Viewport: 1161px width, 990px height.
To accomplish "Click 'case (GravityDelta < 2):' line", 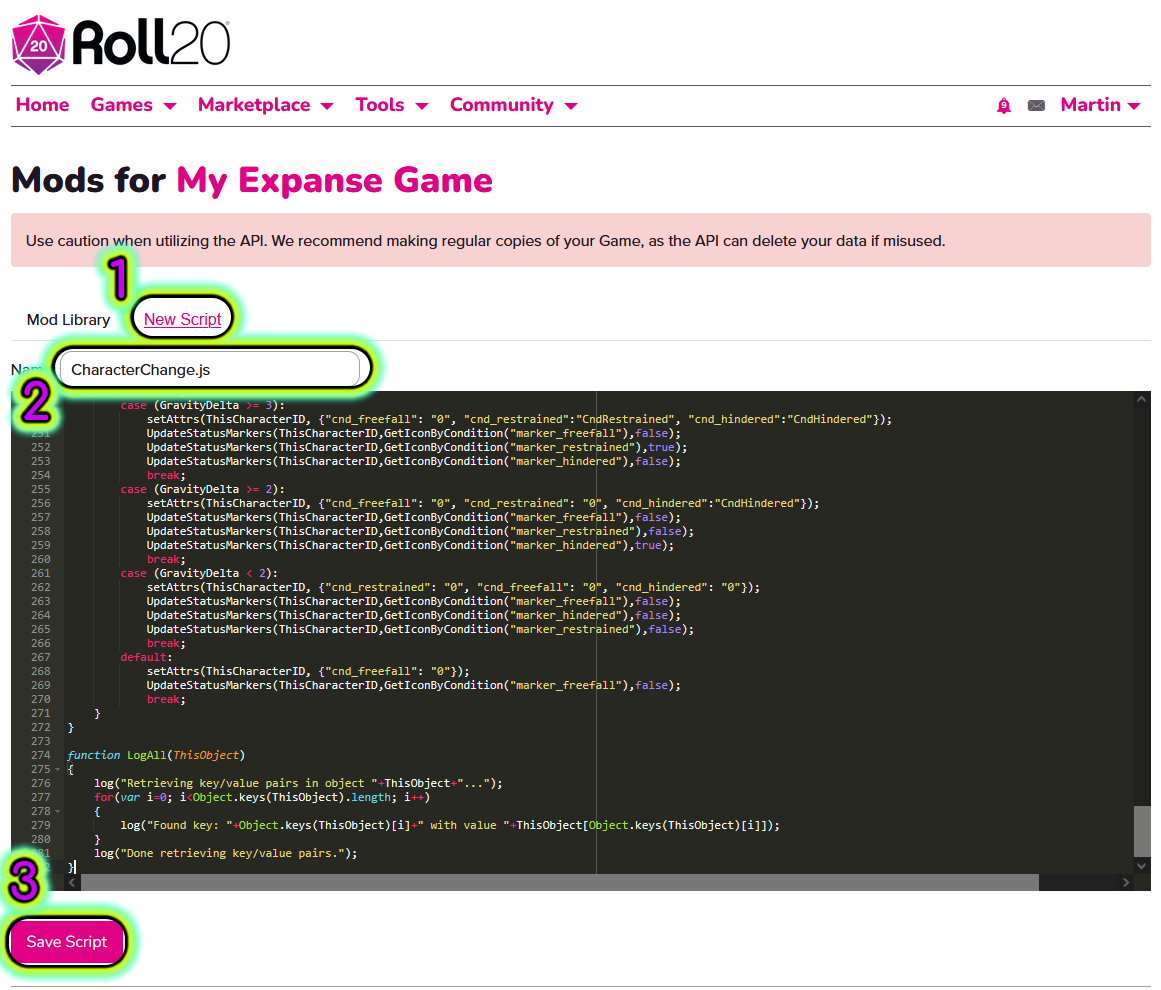I will [x=199, y=573].
